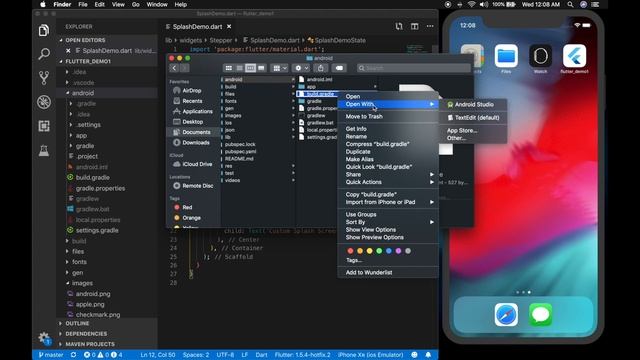Open the Test flask icon
The image size is (640, 360).
pyautogui.click(x=44, y=150)
